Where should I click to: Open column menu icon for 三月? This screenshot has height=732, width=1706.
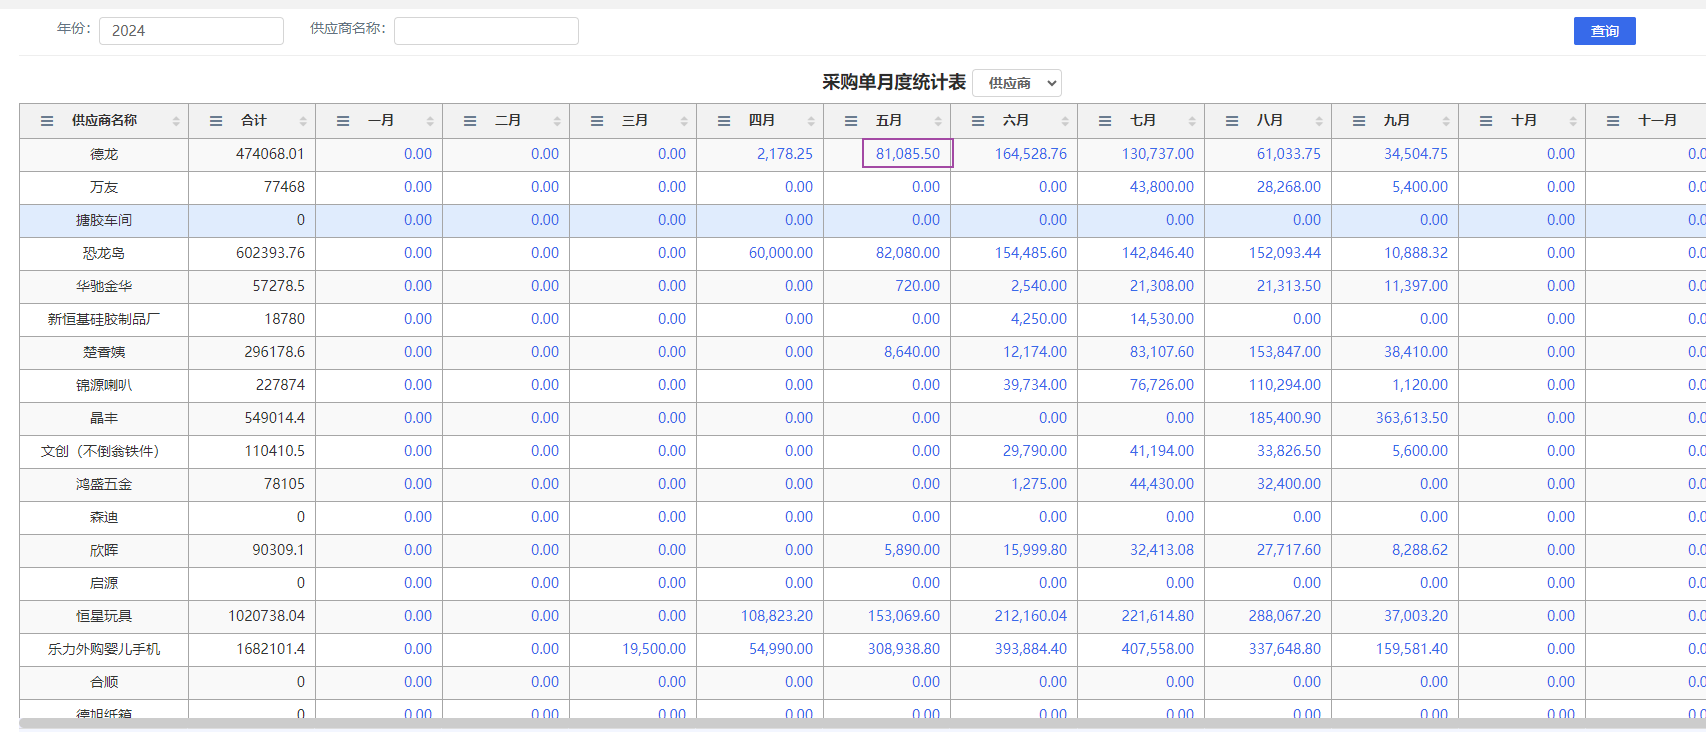click(x=597, y=121)
